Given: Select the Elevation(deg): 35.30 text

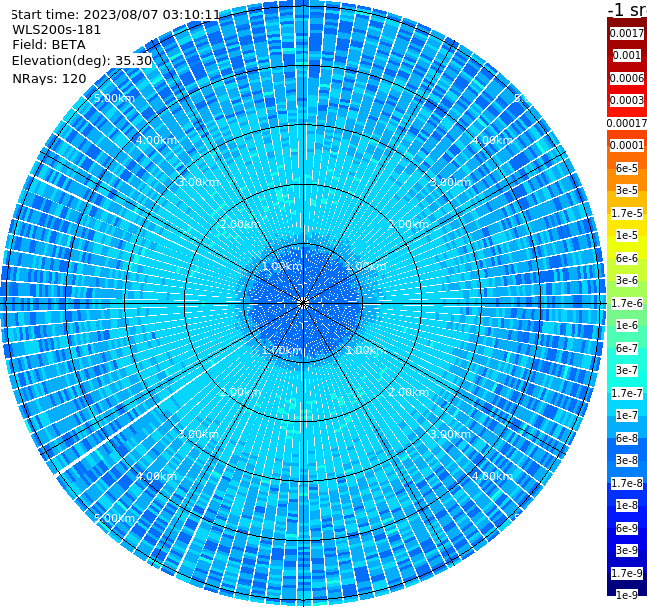Looking at the screenshot, I should tap(82, 61).
